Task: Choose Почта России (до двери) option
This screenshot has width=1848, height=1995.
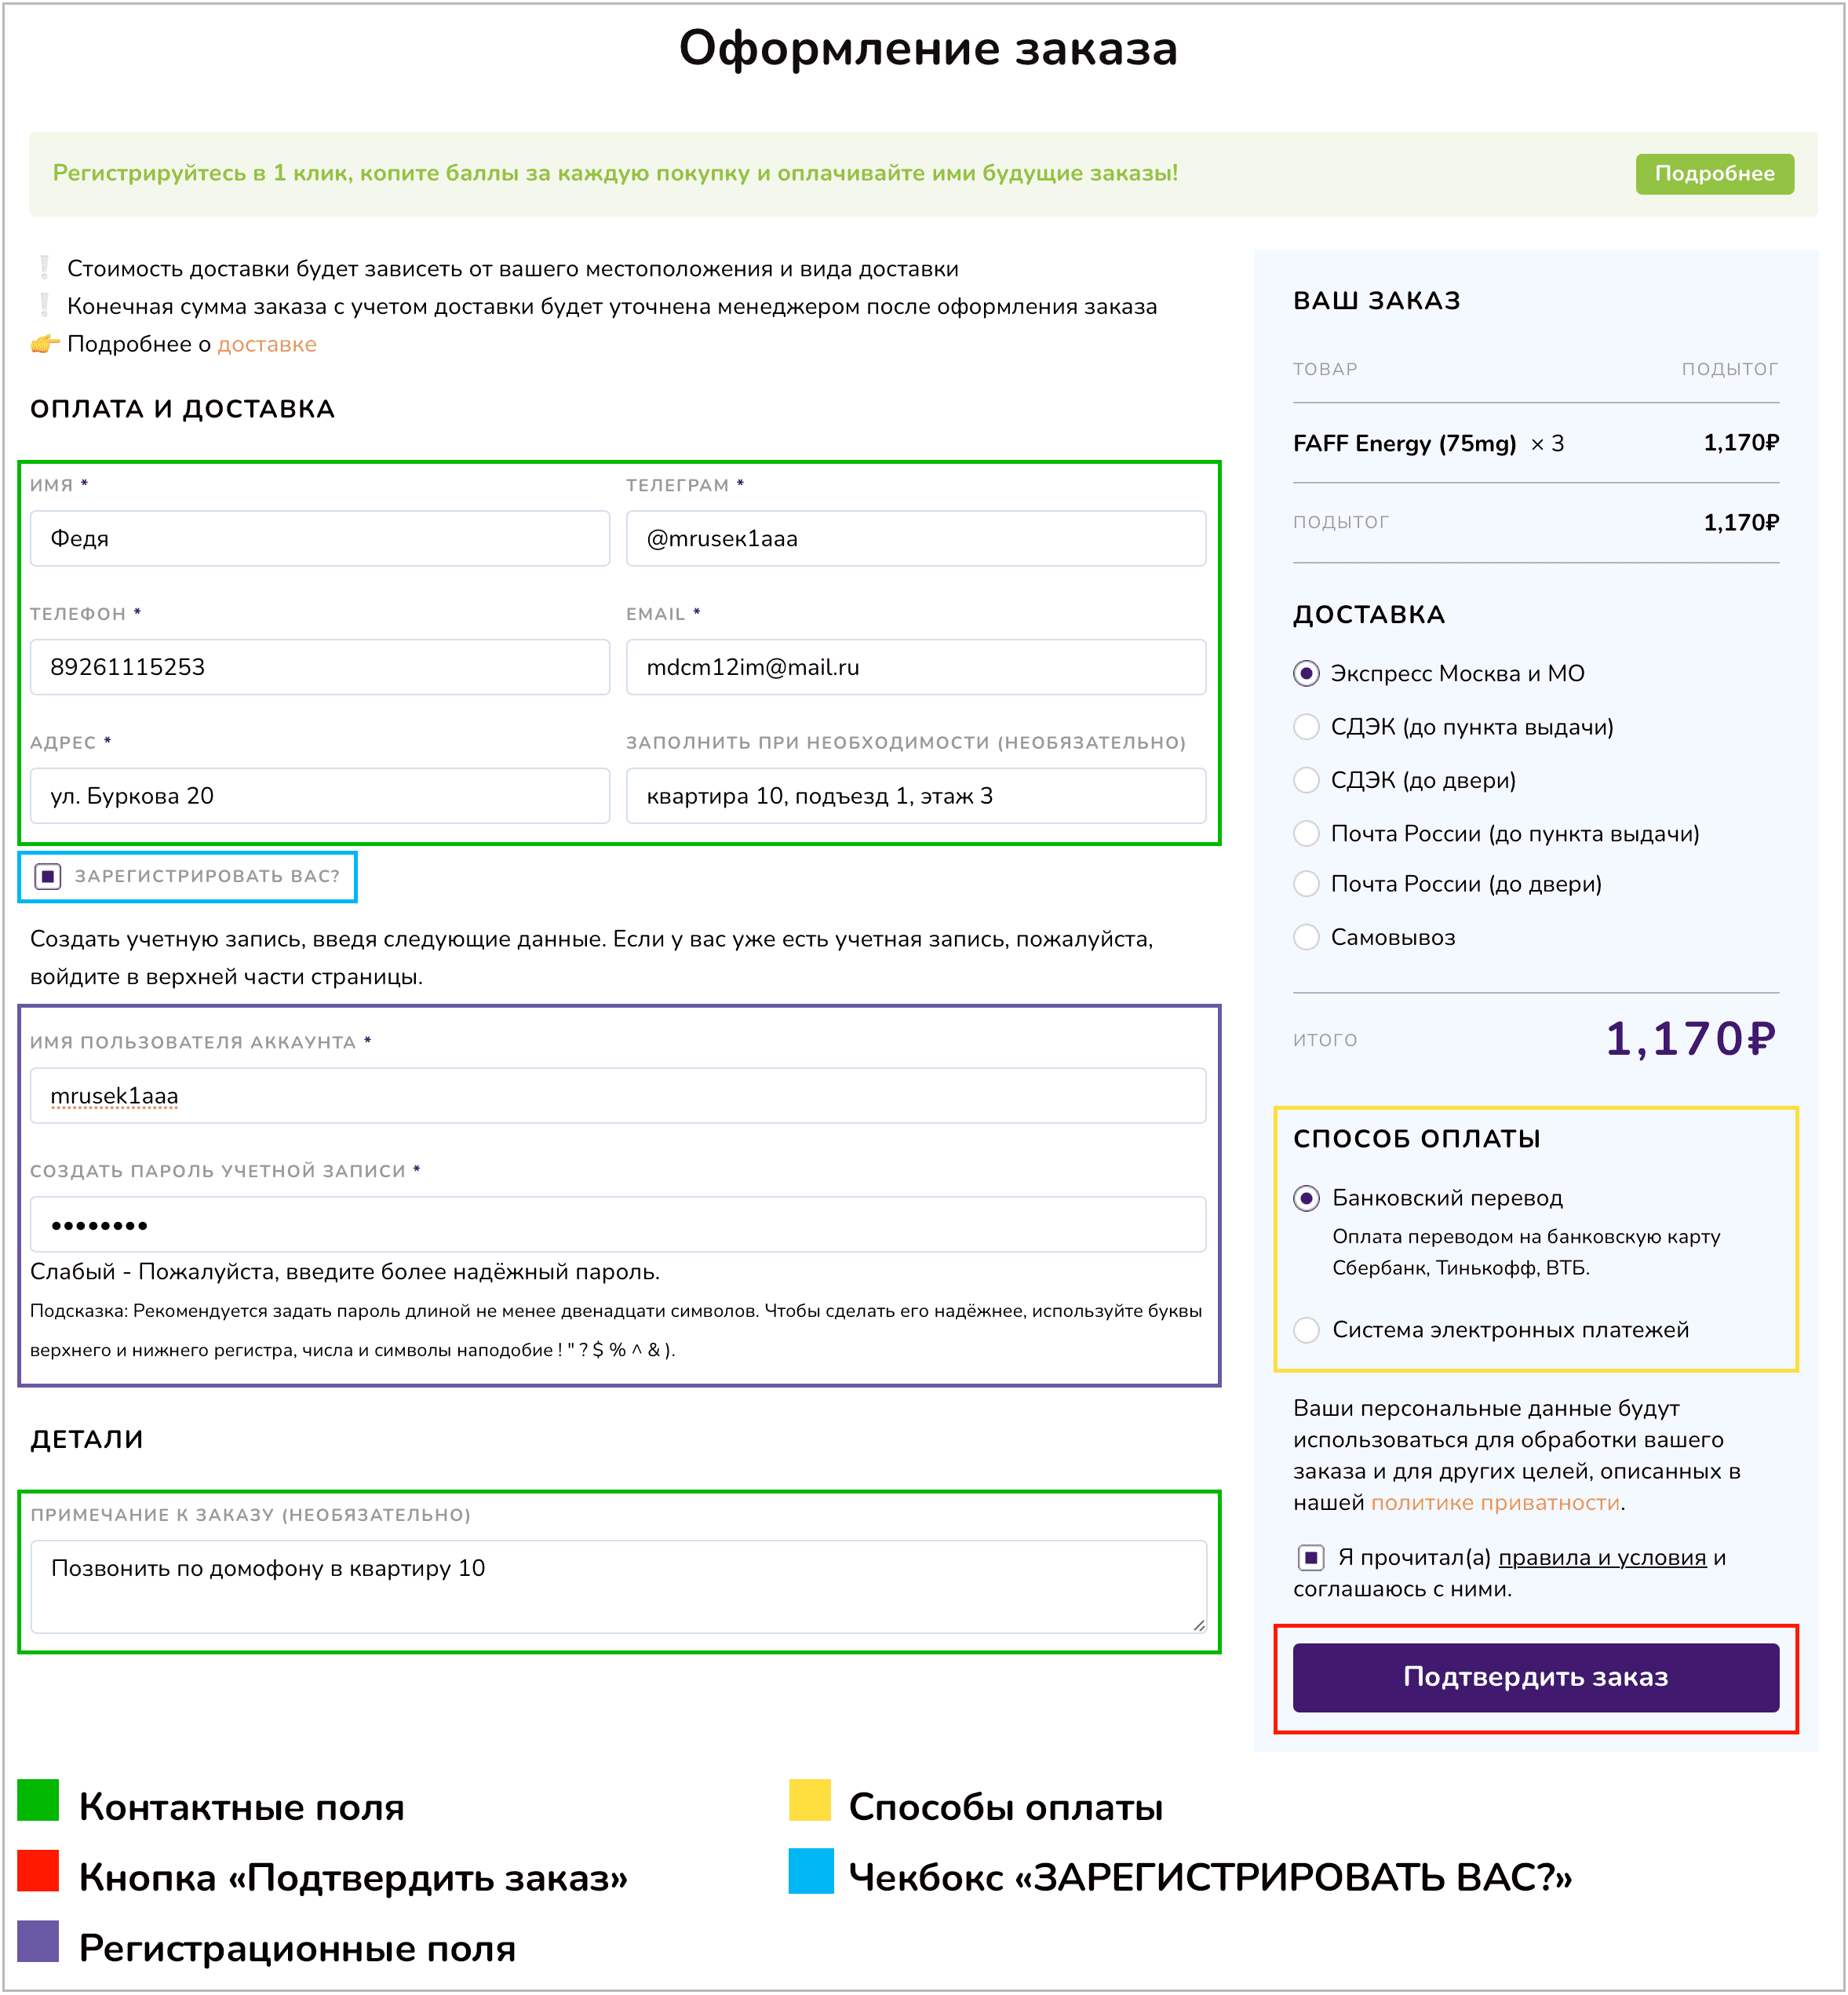Action: coord(1306,884)
